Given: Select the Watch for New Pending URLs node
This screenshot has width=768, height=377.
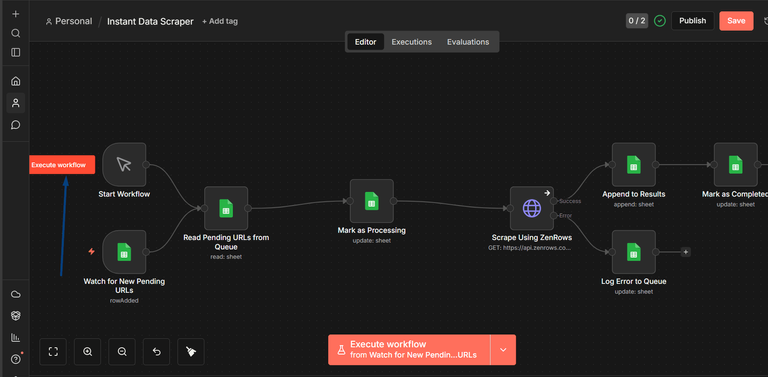Looking at the screenshot, I should [x=124, y=252].
